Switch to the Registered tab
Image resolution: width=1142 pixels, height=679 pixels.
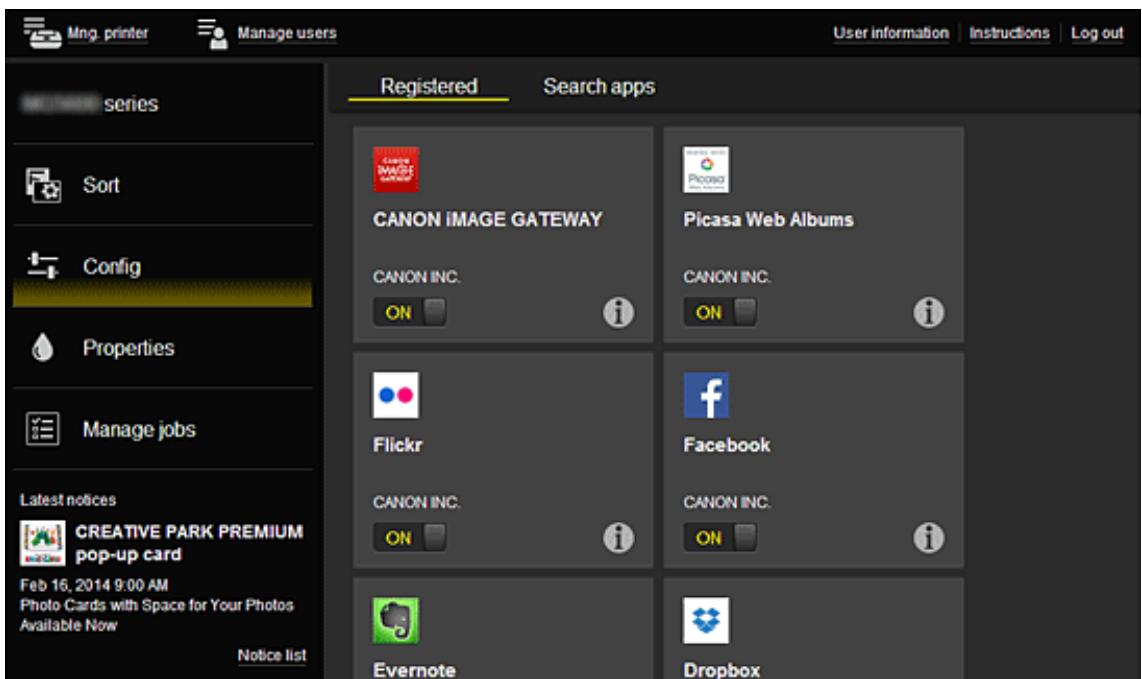coord(428,87)
